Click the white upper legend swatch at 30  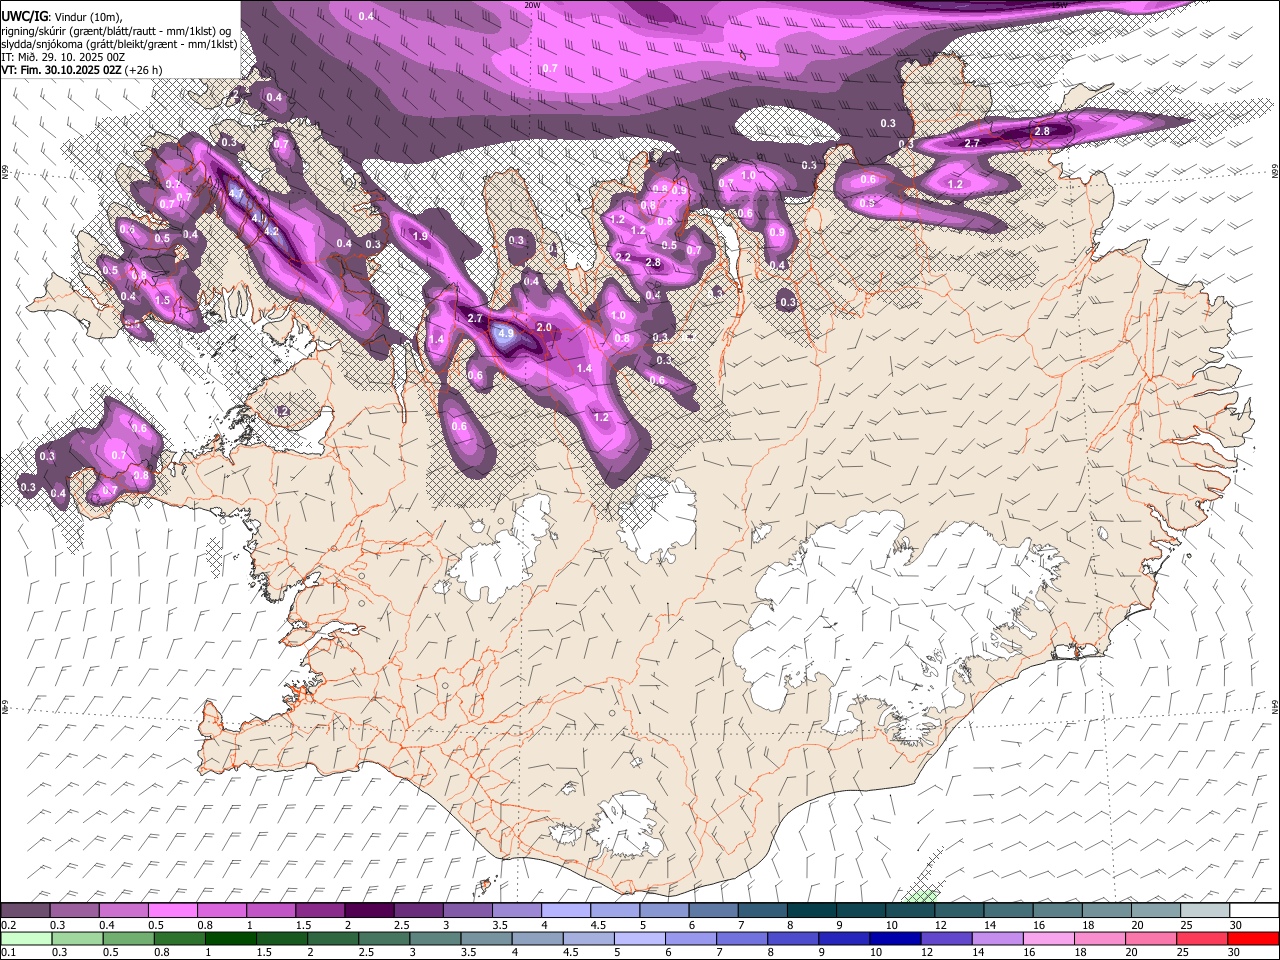coord(1254,911)
